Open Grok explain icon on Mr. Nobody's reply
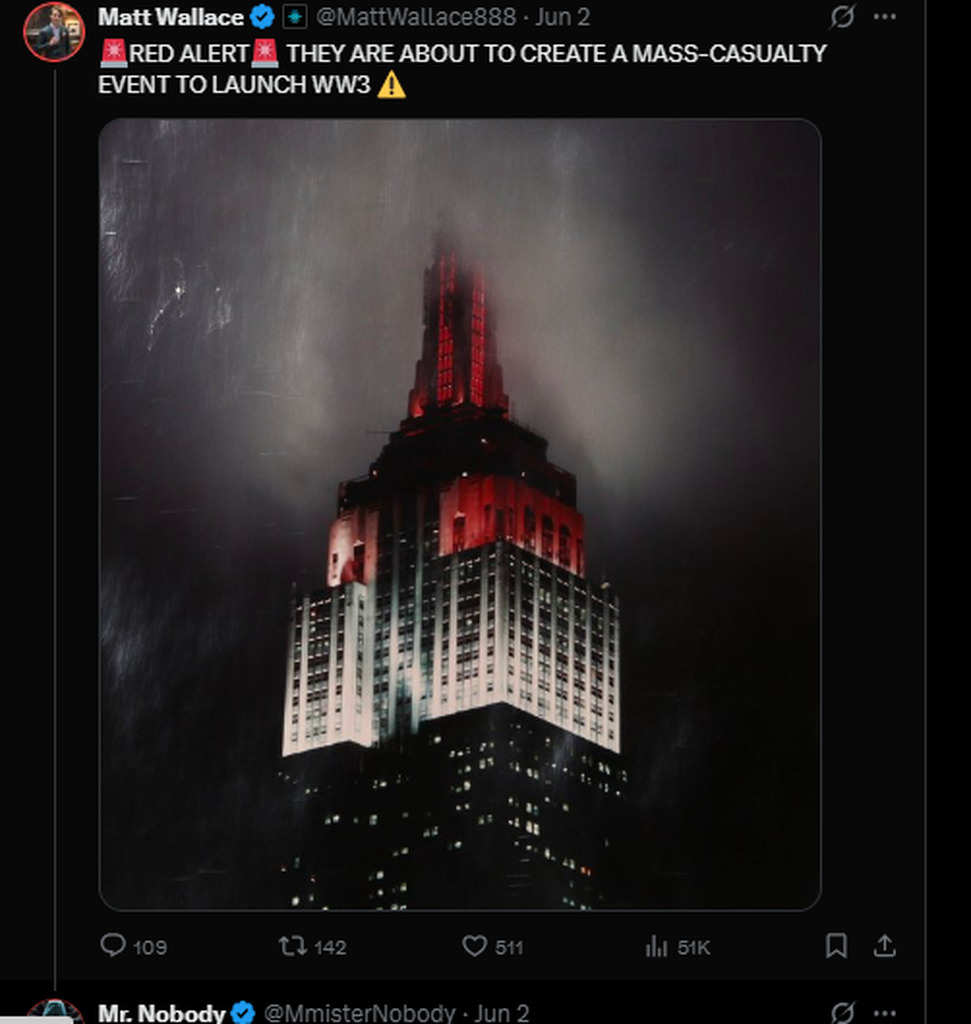This screenshot has height=1024, width=971. (842, 1013)
